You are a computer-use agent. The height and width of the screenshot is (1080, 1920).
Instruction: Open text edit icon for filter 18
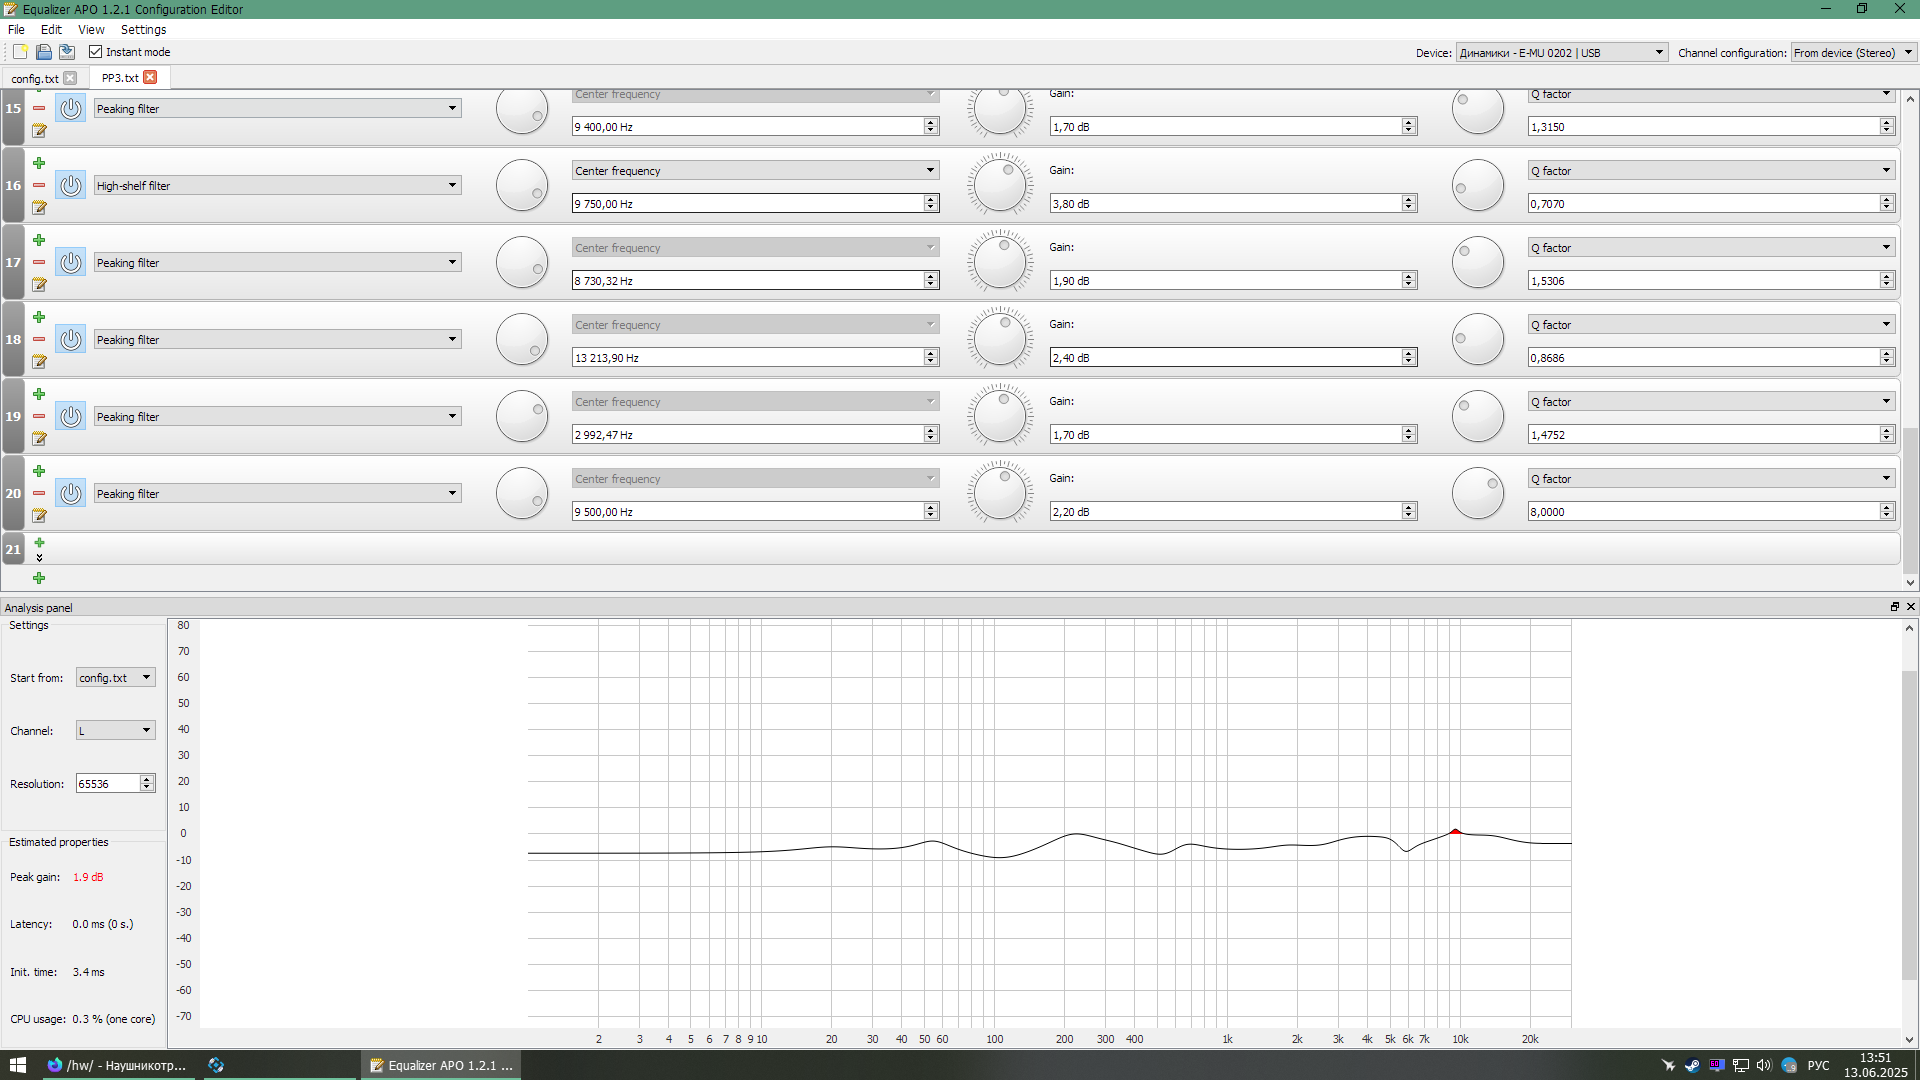39,362
